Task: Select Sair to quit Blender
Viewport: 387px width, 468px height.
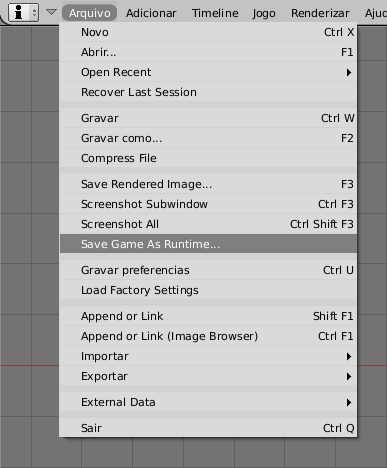Action: click(x=208, y=428)
